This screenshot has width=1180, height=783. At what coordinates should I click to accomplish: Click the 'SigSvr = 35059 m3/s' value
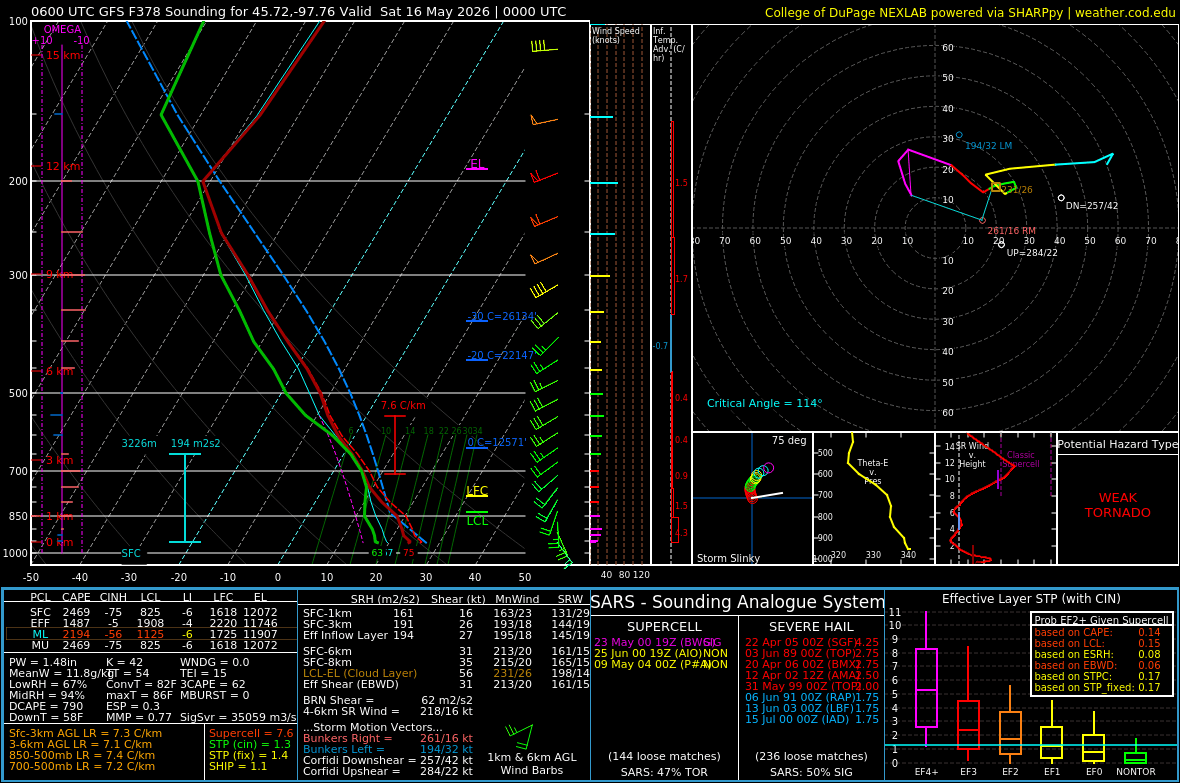click(x=238, y=717)
